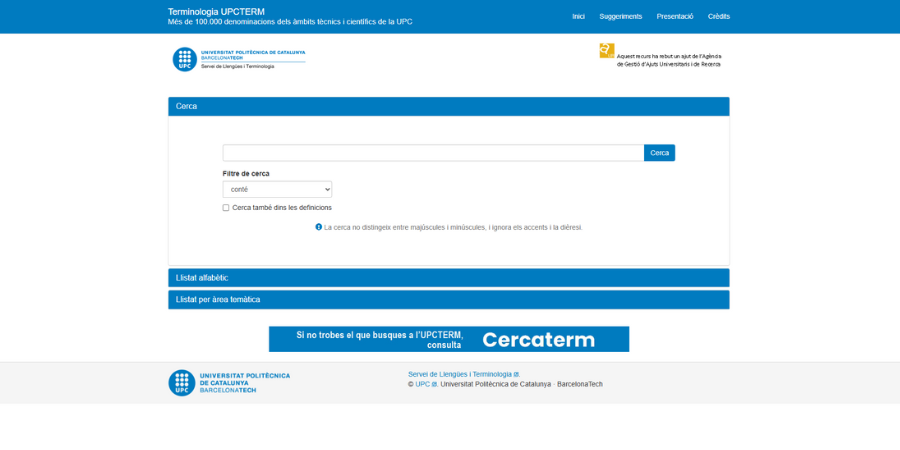Expand the Llistat per àrea temàtica panel
Viewport: 900px width, 450px height.
pos(449,300)
